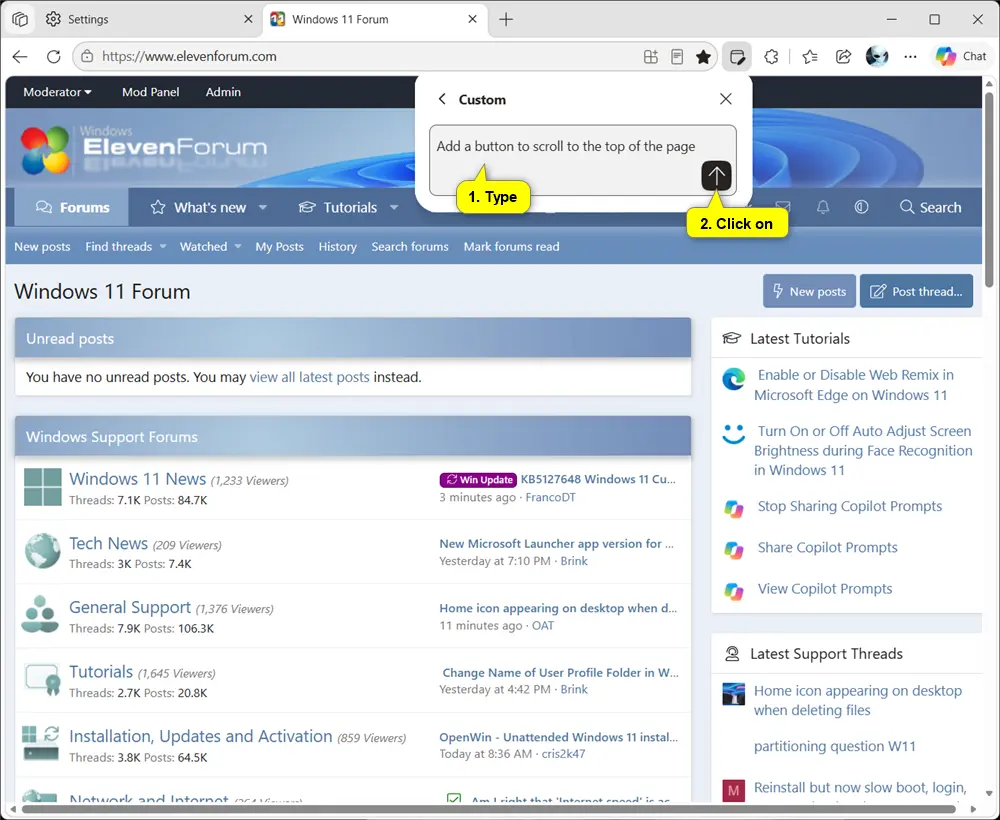Open the General Support forum
This screenshot has height=820, width=1000.
130,607
